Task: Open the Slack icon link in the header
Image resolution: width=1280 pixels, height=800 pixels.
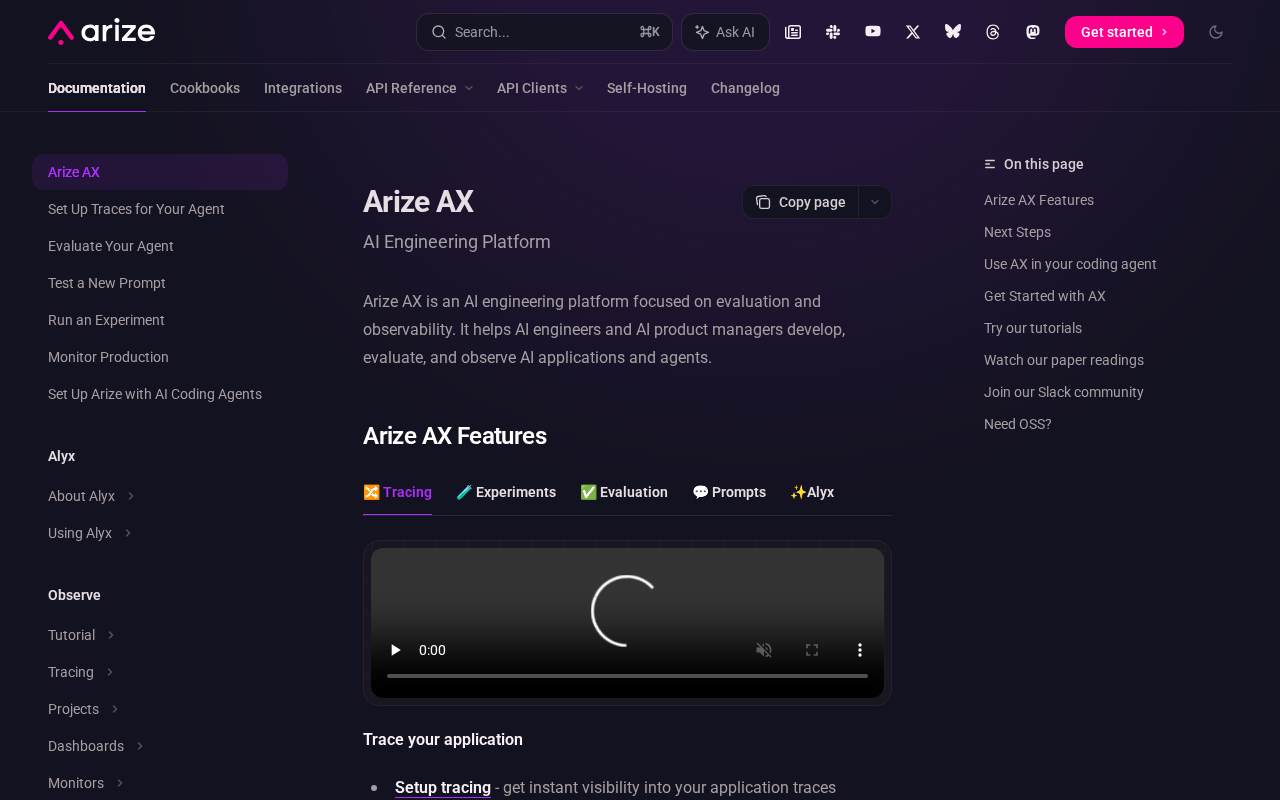Action: [x=833, y=32]
